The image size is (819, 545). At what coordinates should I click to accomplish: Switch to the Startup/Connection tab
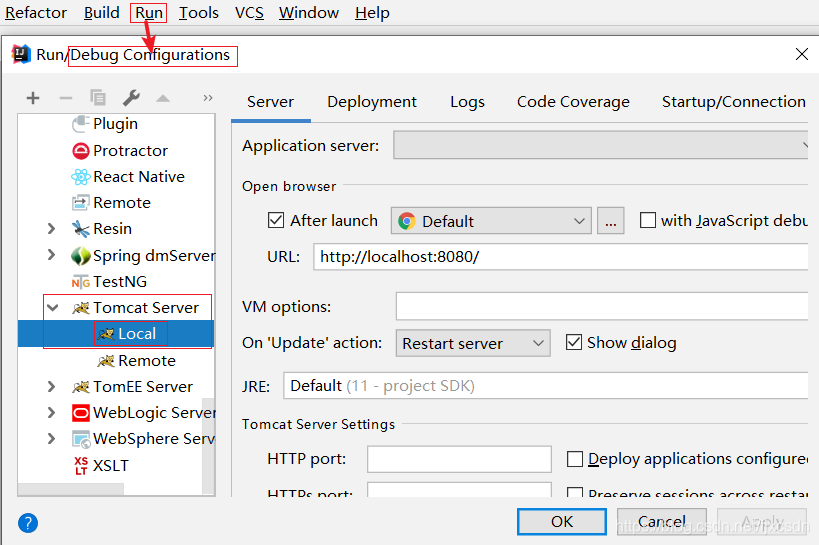734,102
